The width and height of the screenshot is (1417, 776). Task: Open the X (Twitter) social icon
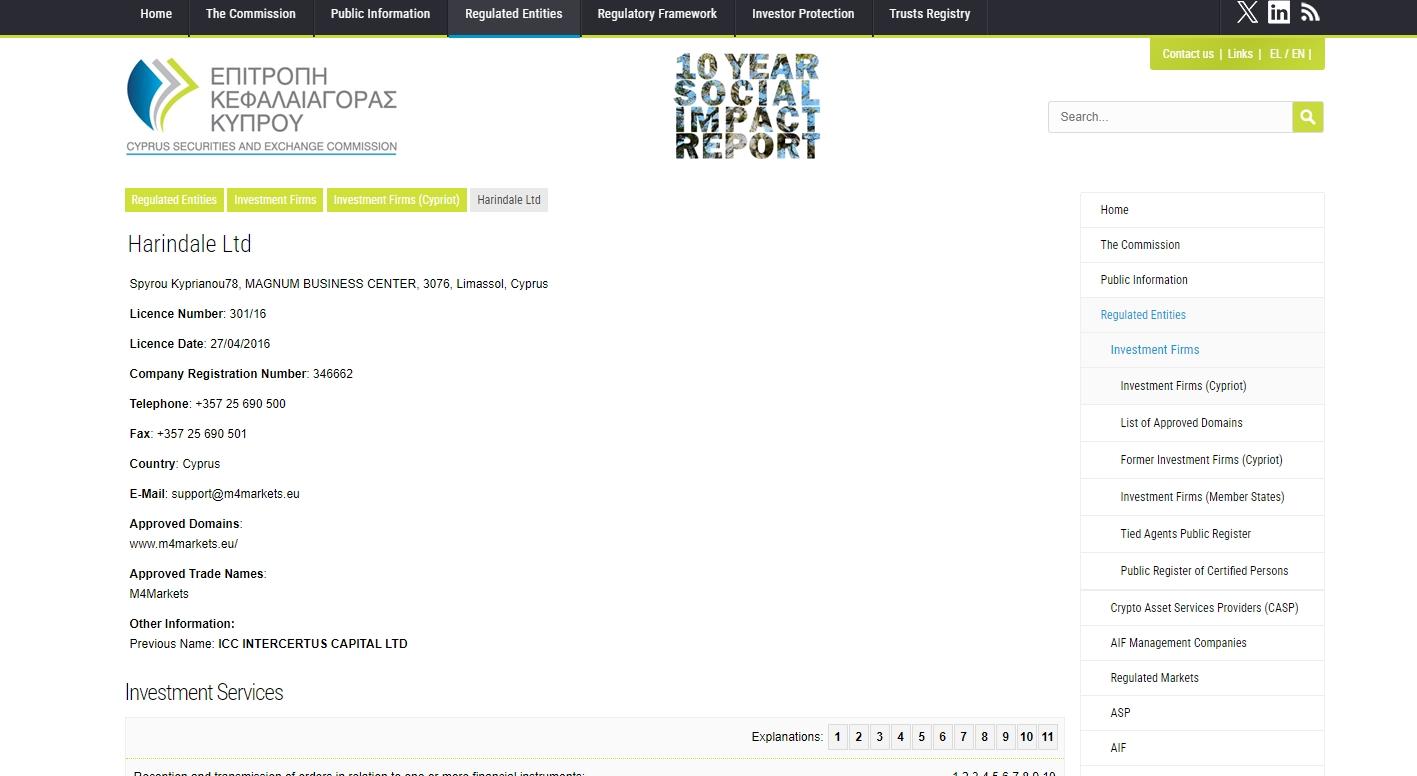1247,12
